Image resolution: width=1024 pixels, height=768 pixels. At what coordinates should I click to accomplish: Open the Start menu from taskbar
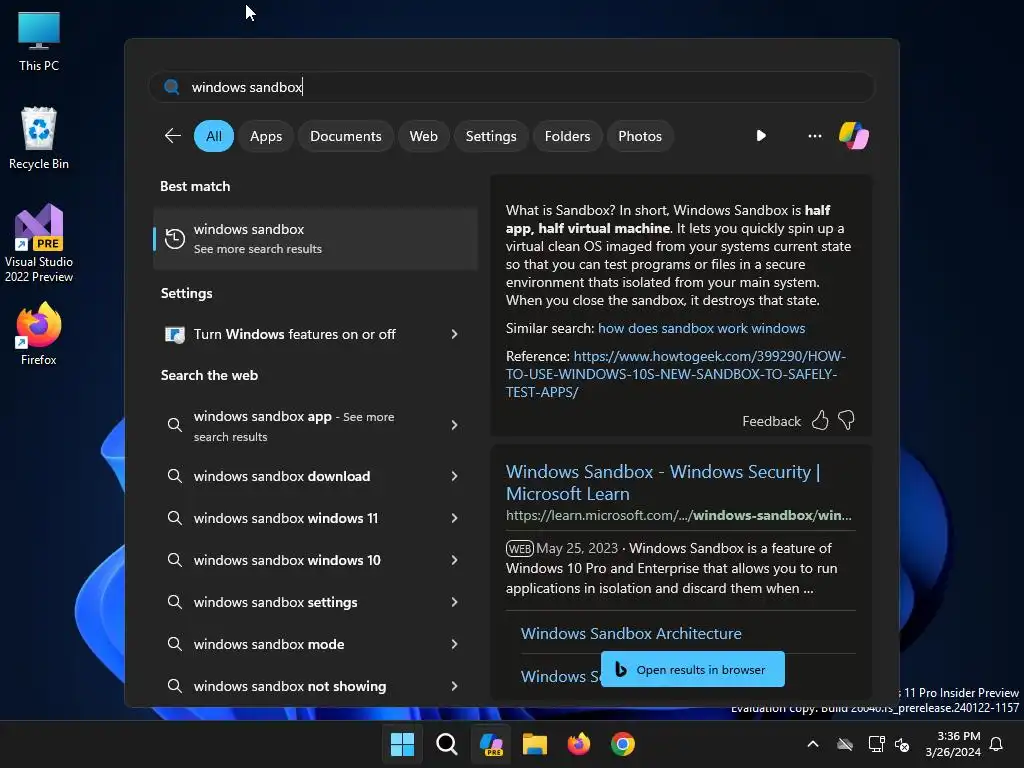pos(402,744)
